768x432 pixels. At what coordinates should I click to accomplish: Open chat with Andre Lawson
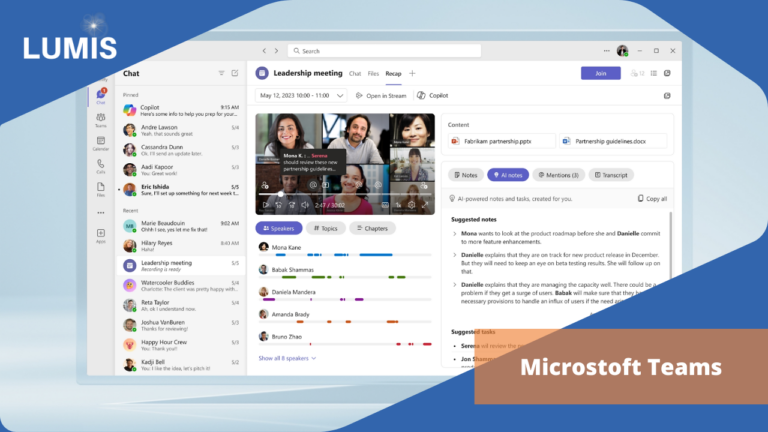181,130
